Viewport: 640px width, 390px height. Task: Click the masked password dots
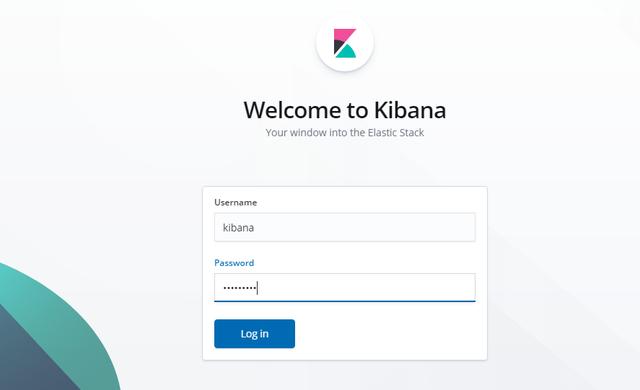[240, 288]
